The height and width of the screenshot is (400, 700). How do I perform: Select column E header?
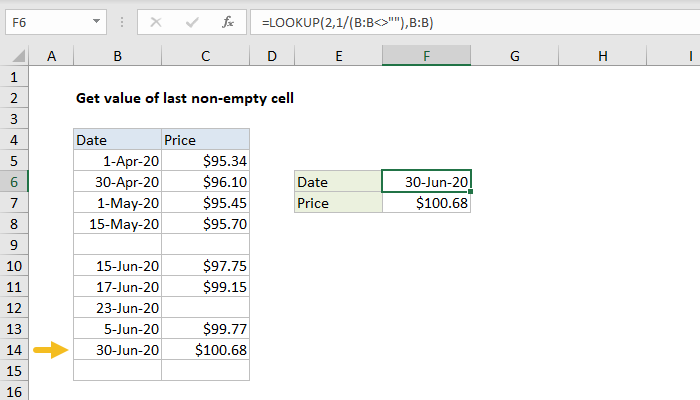338,56
